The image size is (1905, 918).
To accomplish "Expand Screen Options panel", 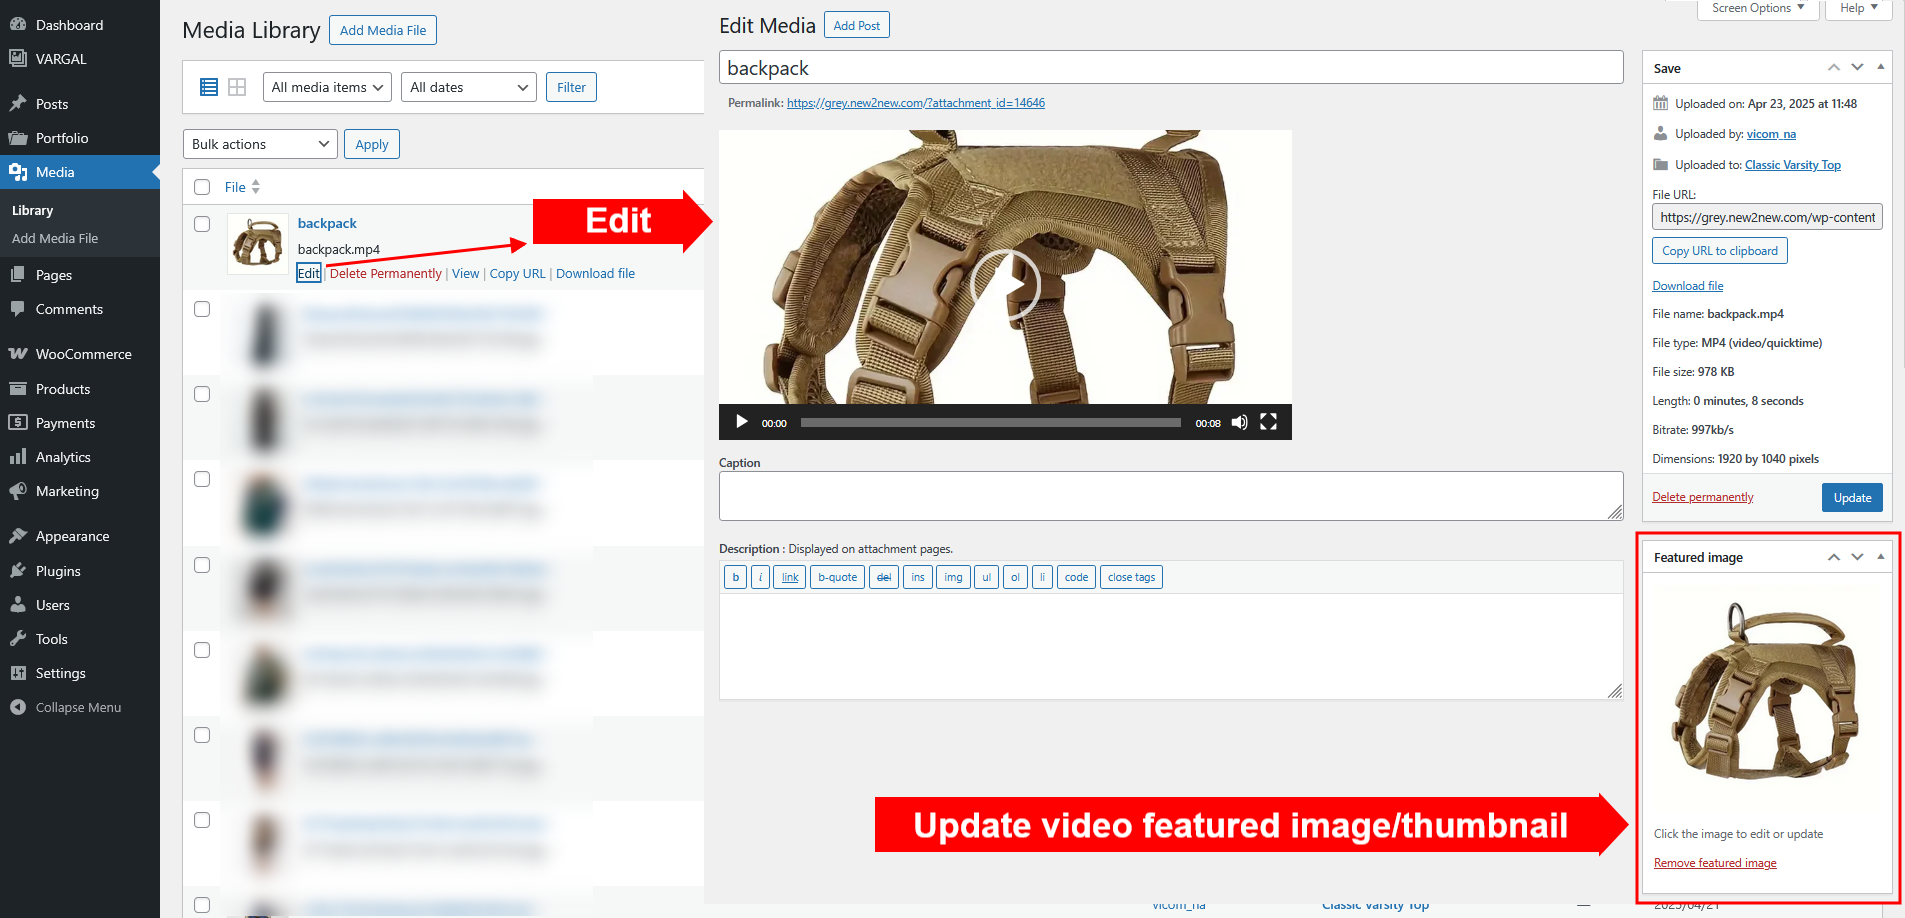I will pos(1759,8).
